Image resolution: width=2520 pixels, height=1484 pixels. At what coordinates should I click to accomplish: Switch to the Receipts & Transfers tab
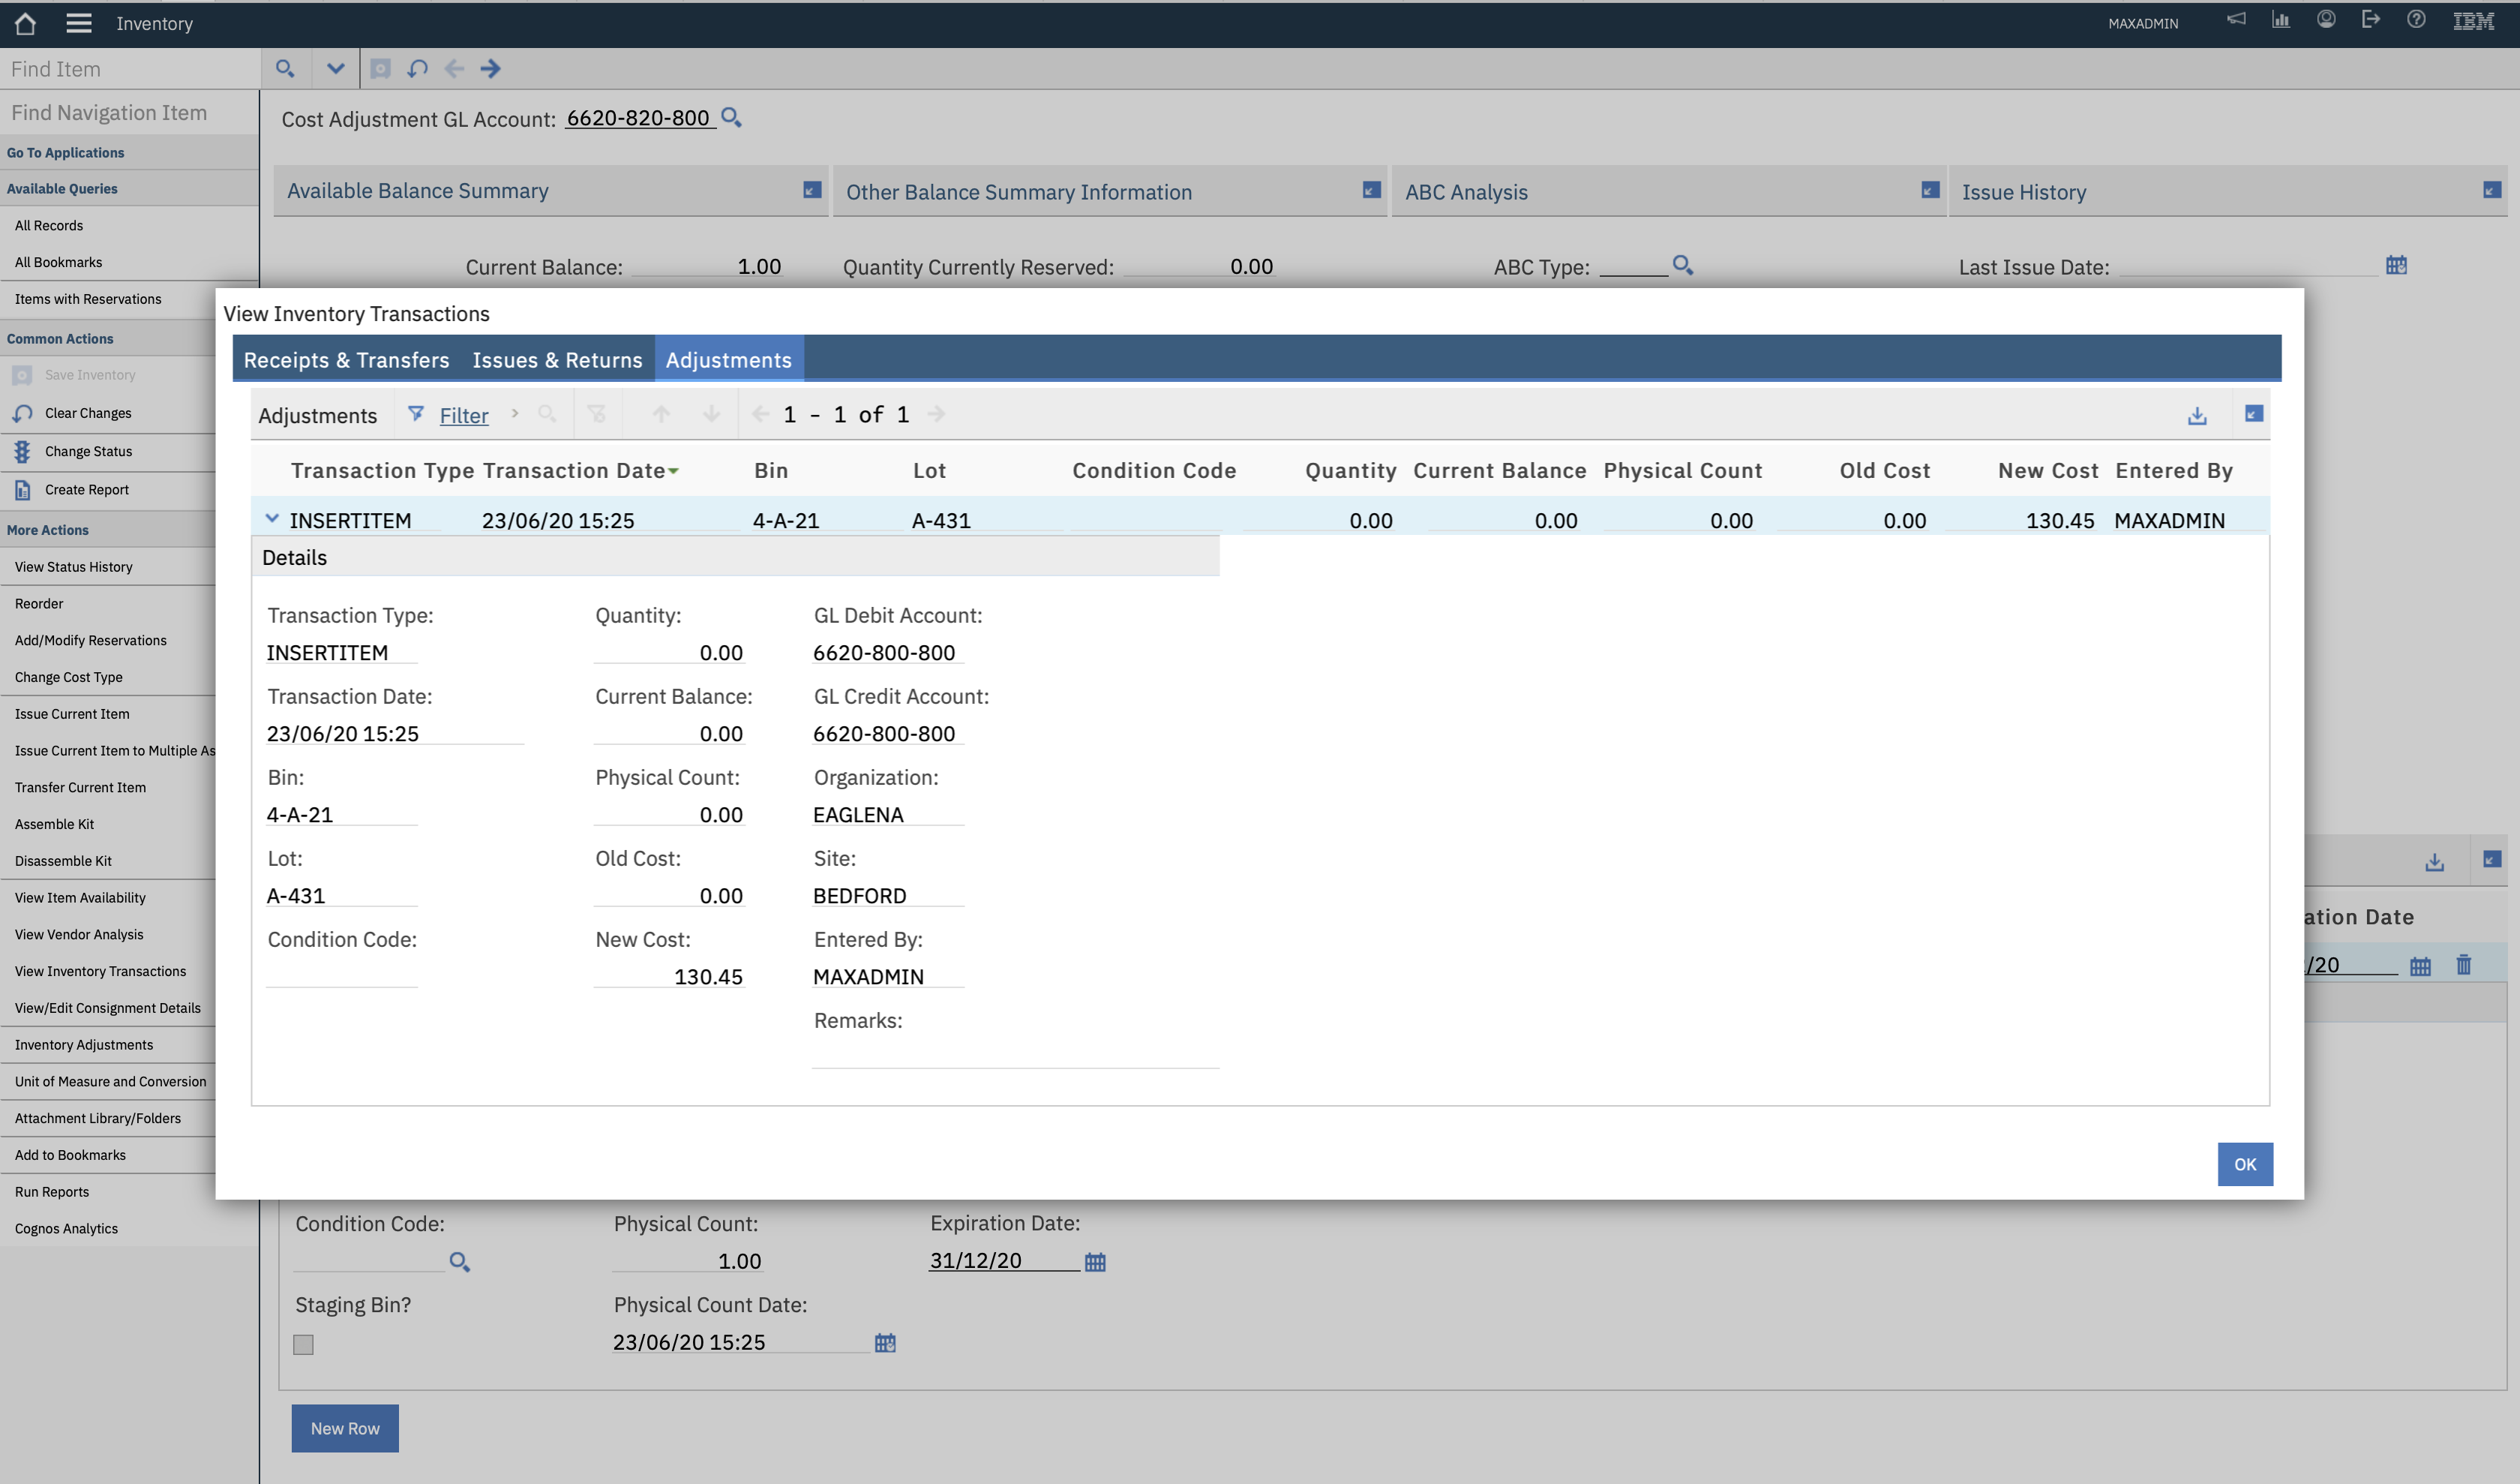346,360
